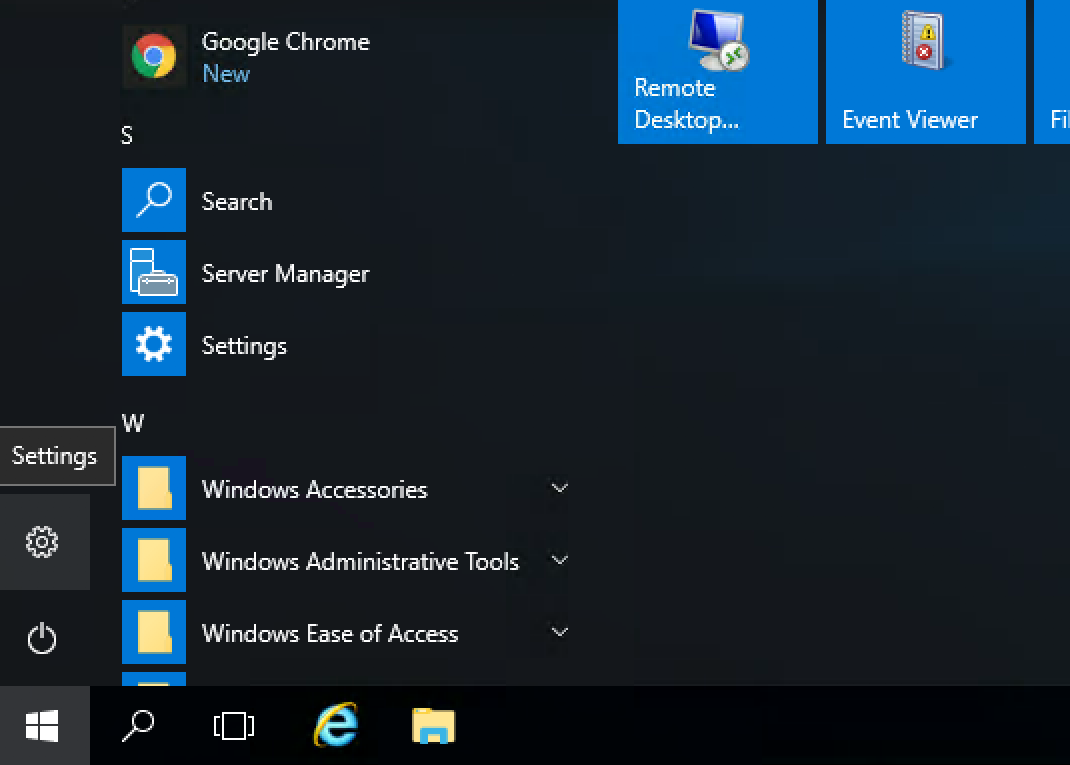Click the "New" label under Google Chrome
Screen dimensions: 1070x765
tap(226, 74)
